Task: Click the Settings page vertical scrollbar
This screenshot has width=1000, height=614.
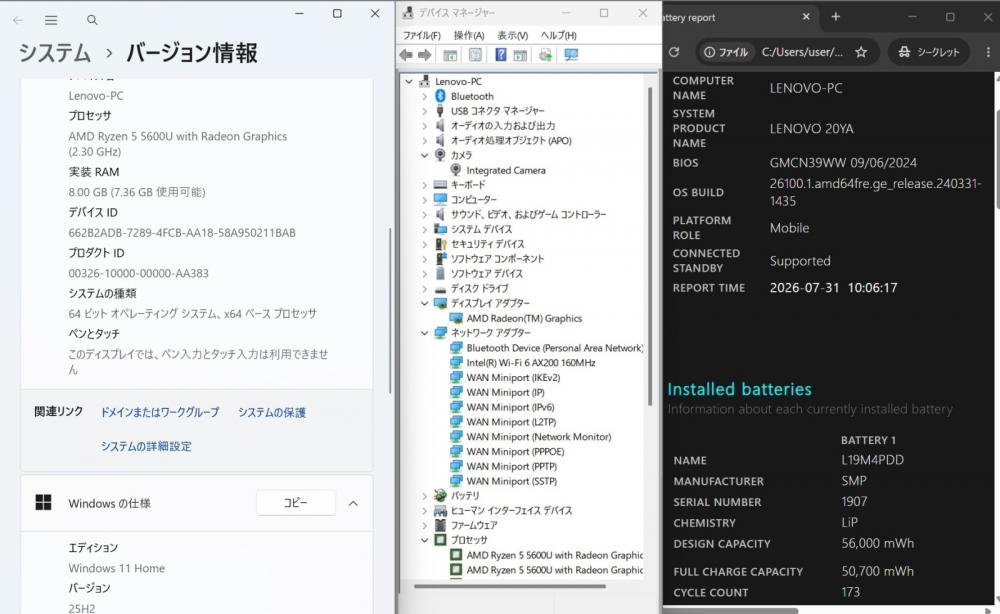Action: click(x=390, y=310)
